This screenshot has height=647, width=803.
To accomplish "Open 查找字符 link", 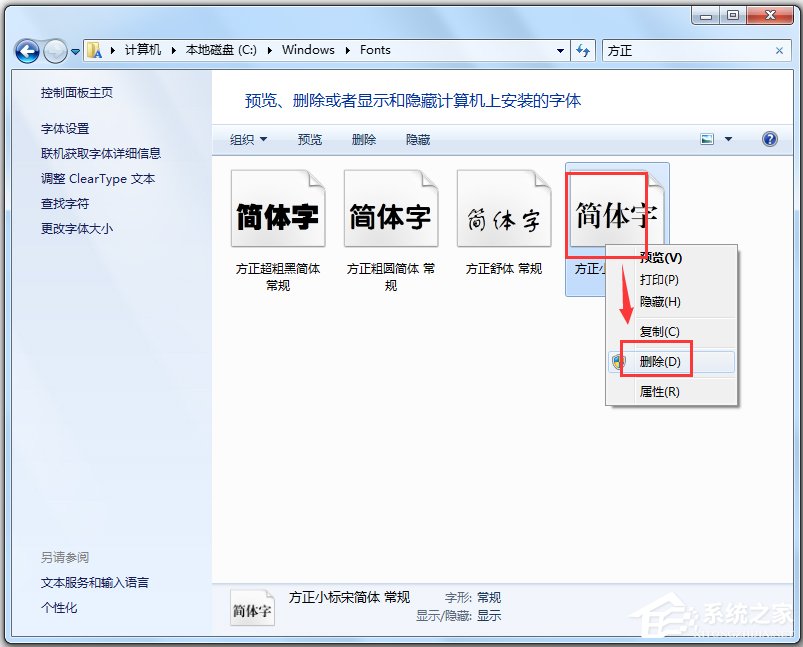I will (65, 204).
